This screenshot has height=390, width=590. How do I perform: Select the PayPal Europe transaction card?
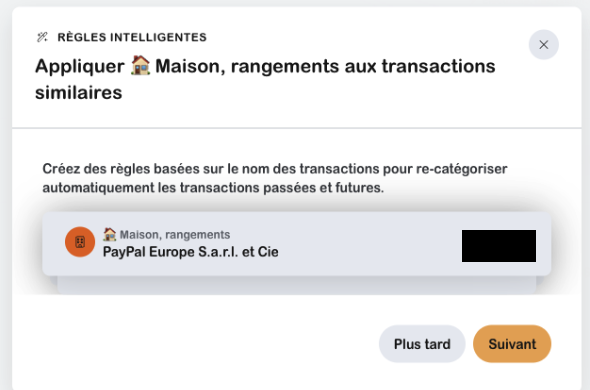coord(297,244)
